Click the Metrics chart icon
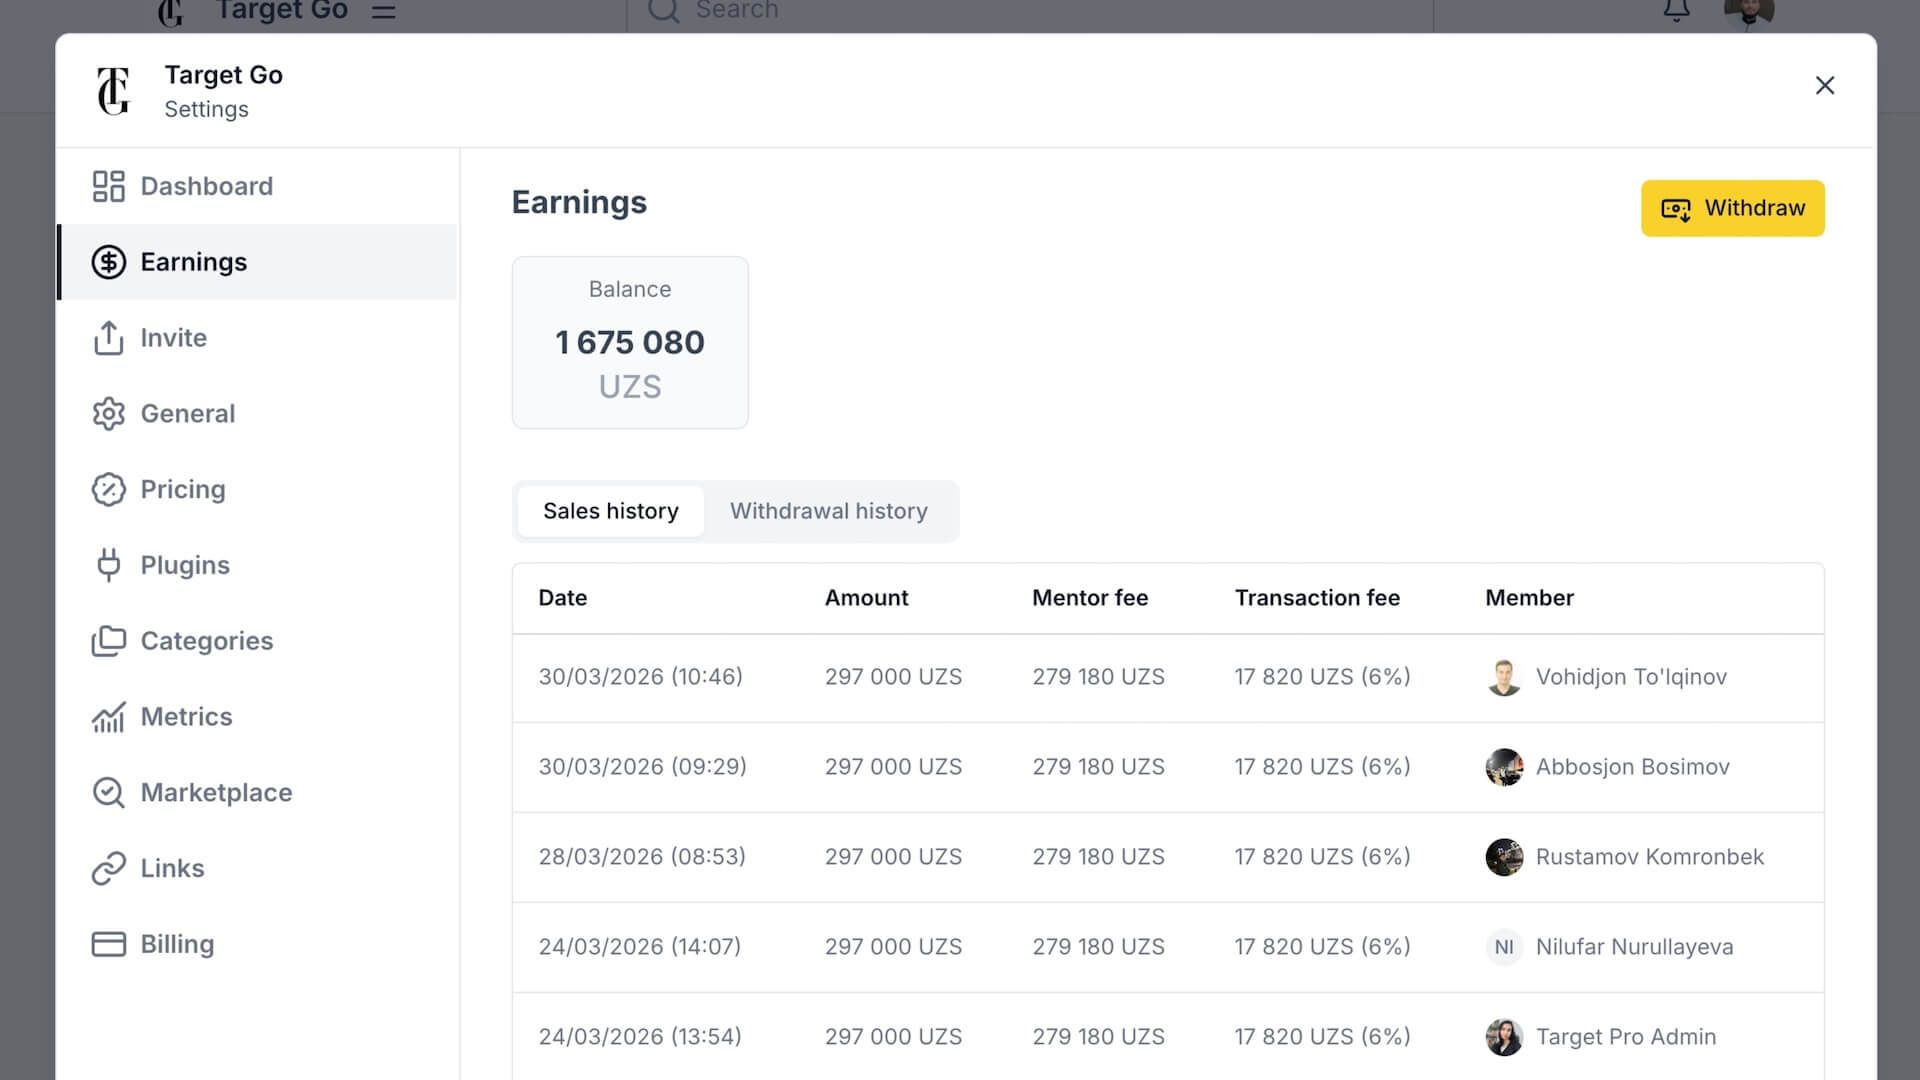 click(108, 717)
